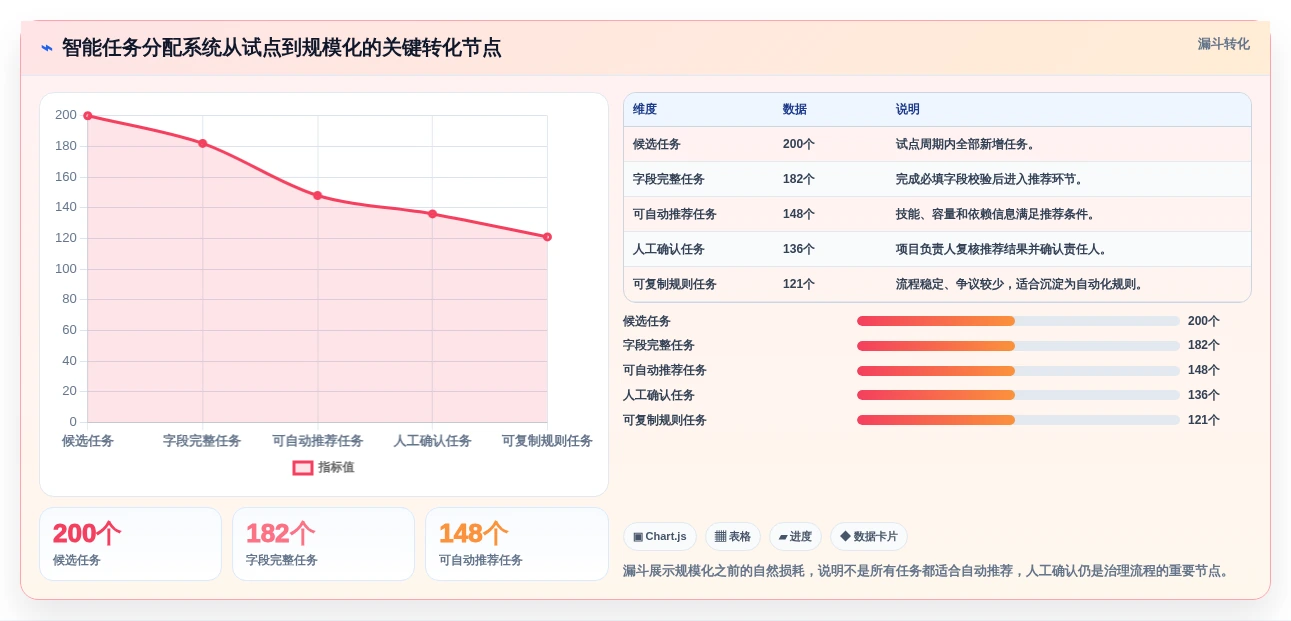Click table cell 121个
1291x621 pixels.
(799, 284)
